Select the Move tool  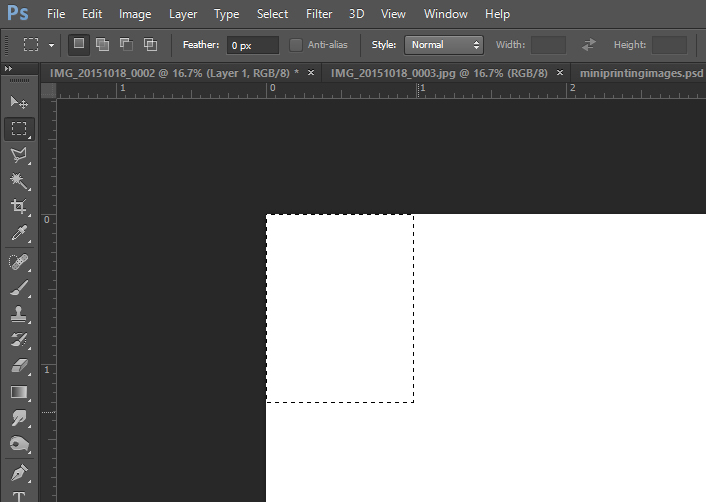point(19,102)
